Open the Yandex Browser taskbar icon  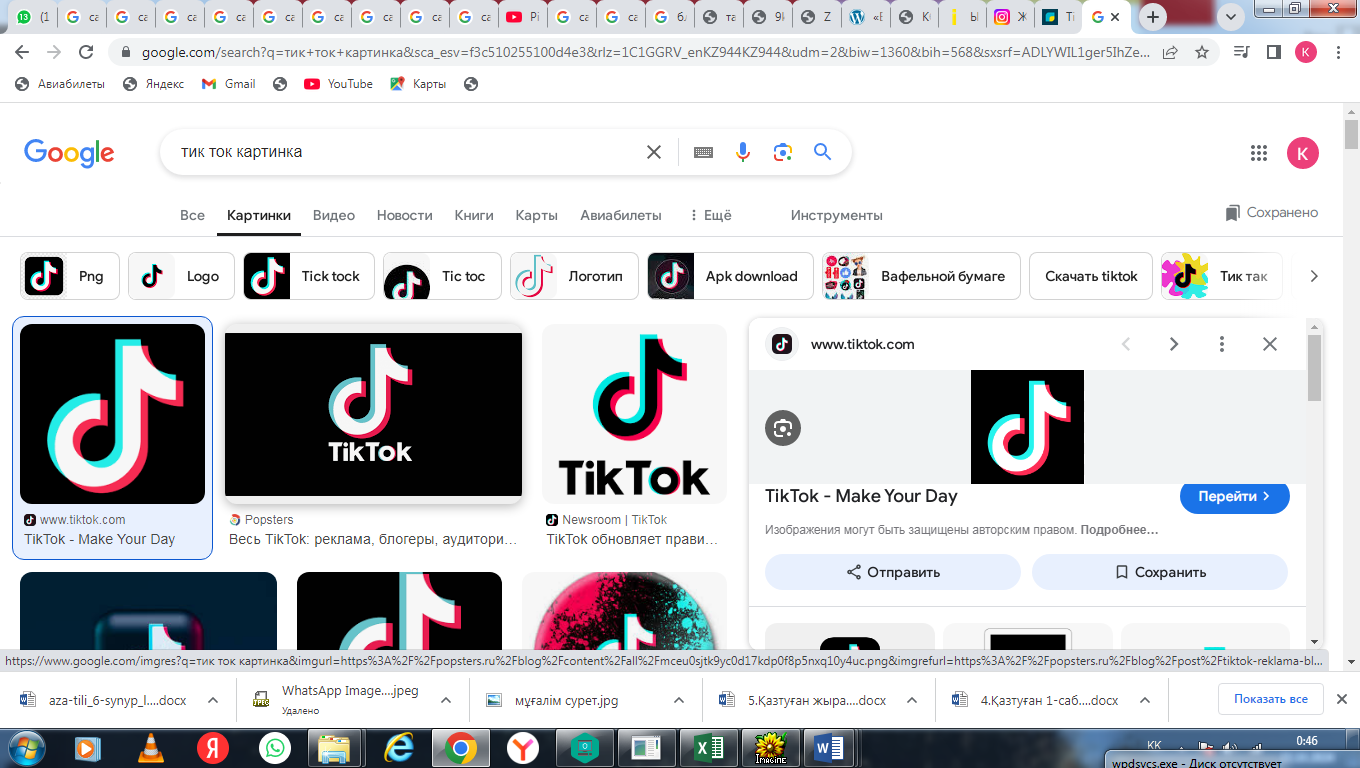click(522, 747)
